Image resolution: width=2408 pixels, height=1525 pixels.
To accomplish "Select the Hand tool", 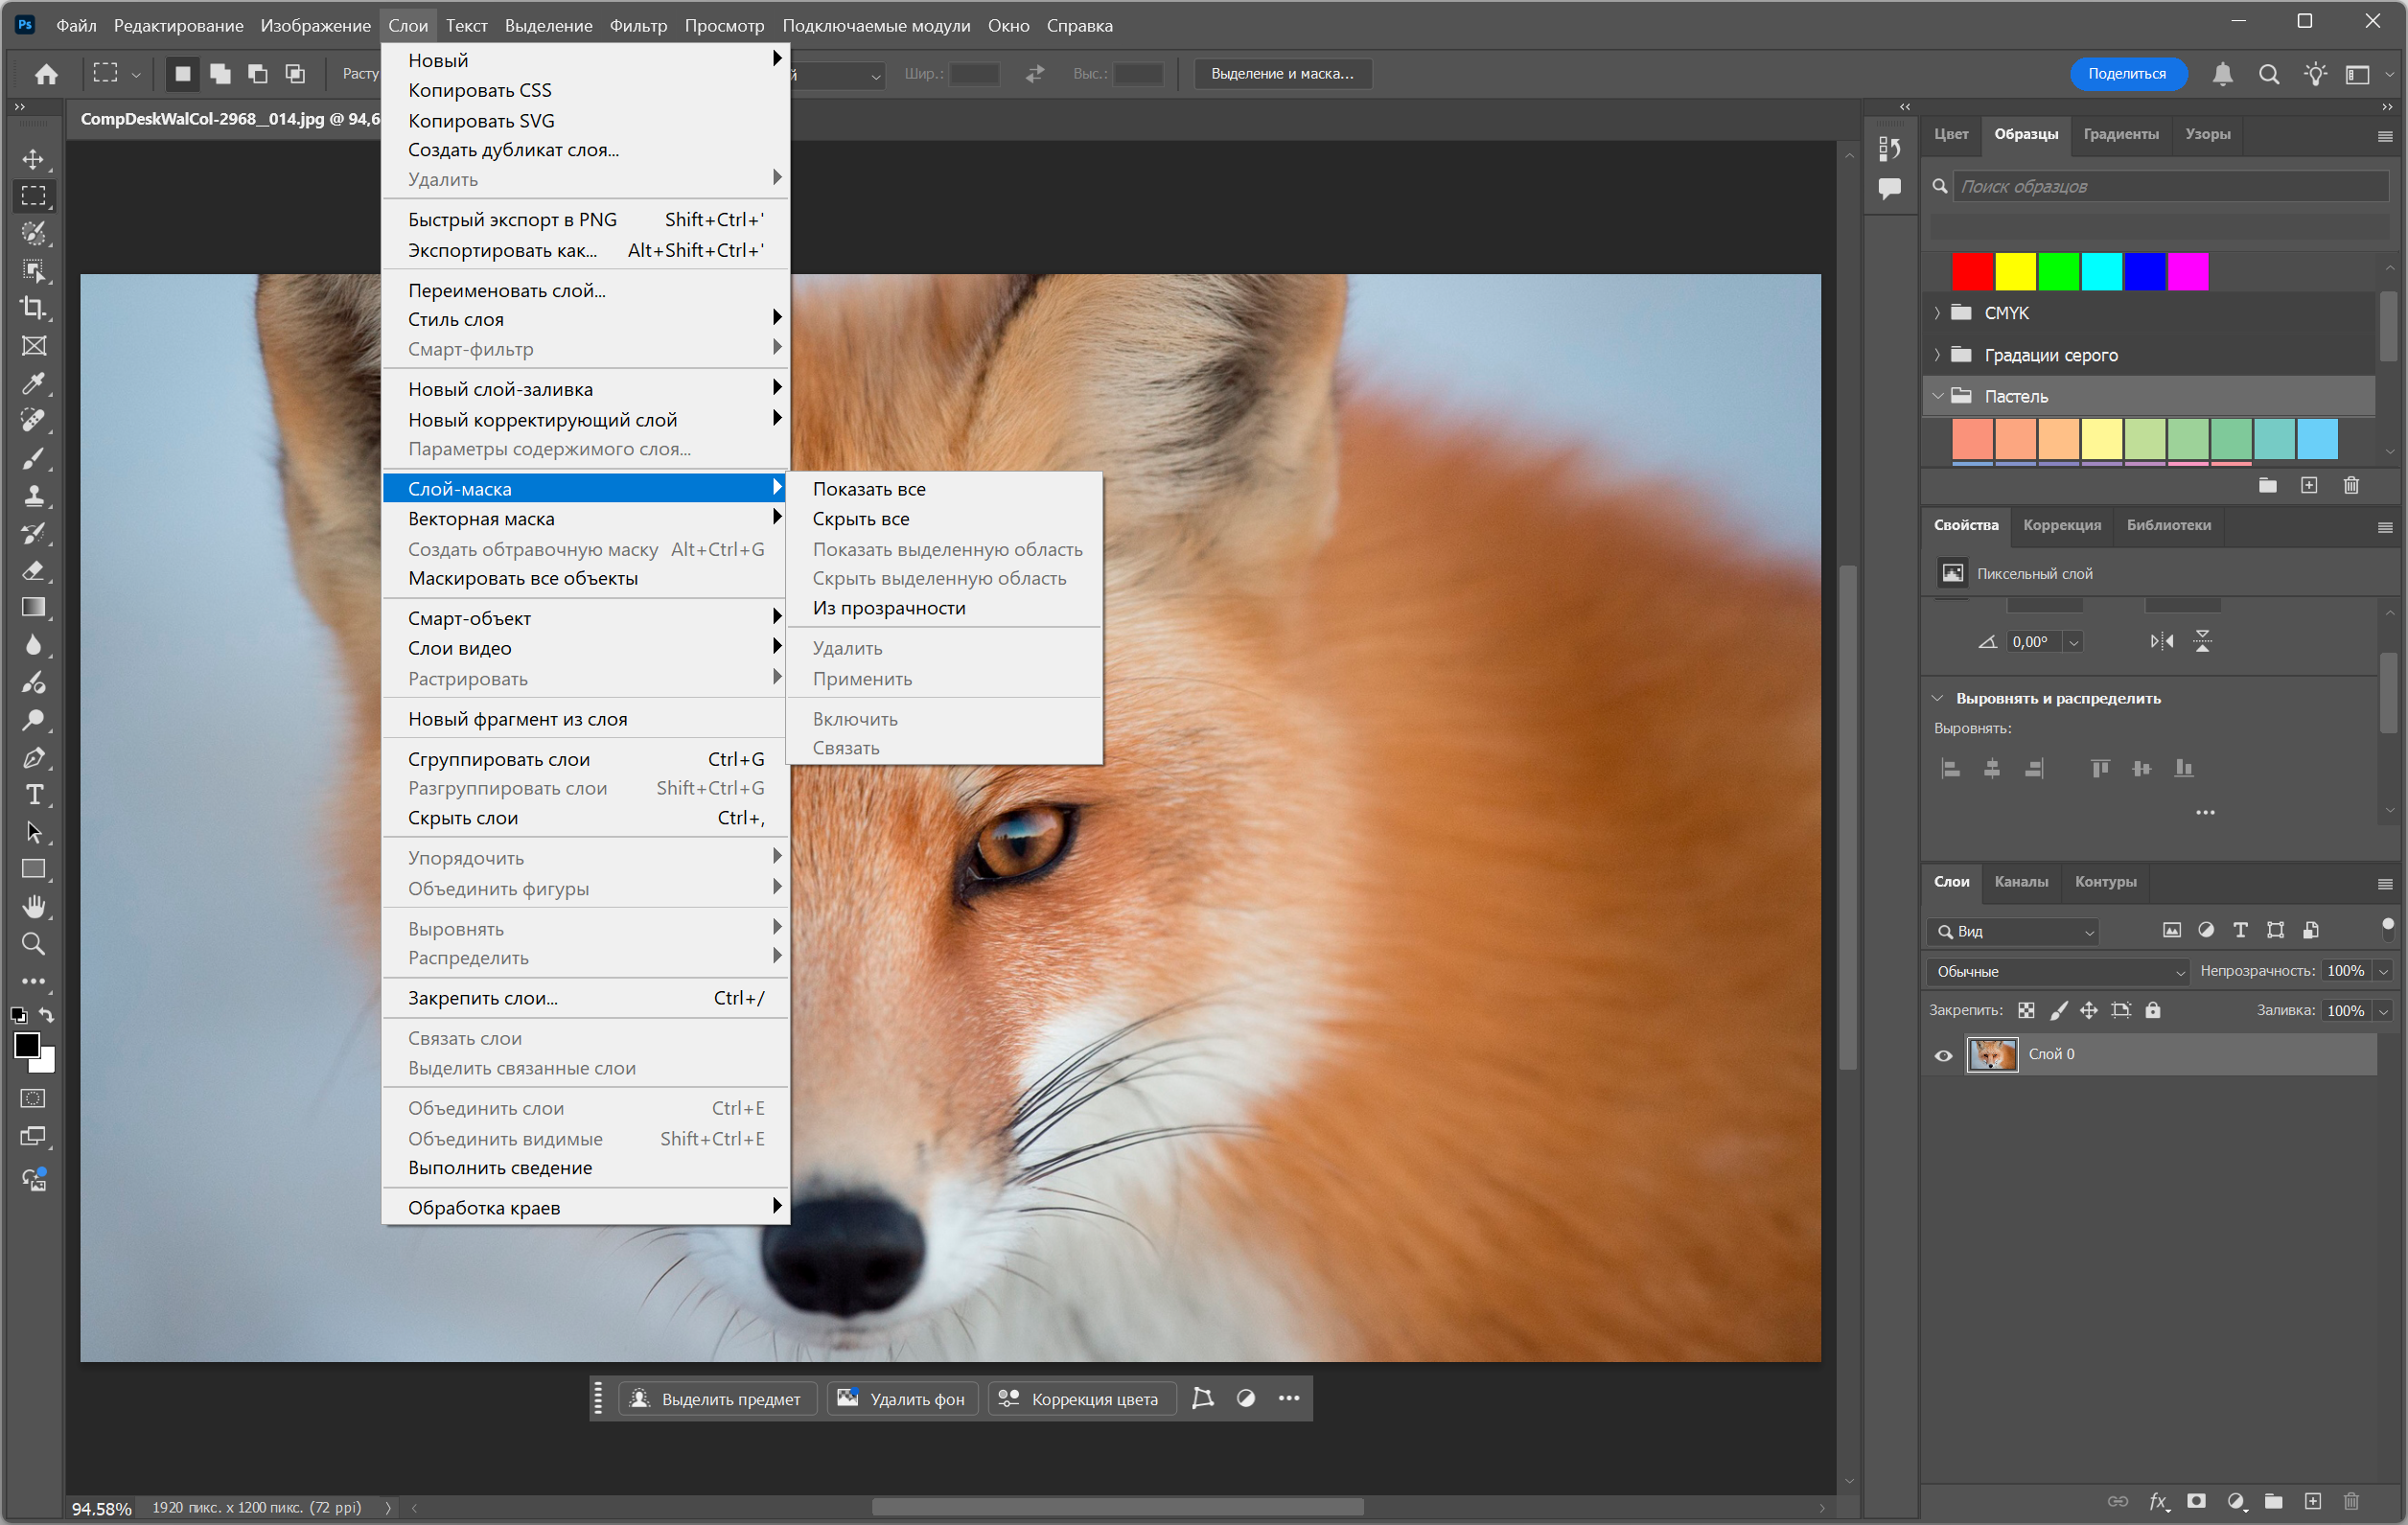I will 33,907.
